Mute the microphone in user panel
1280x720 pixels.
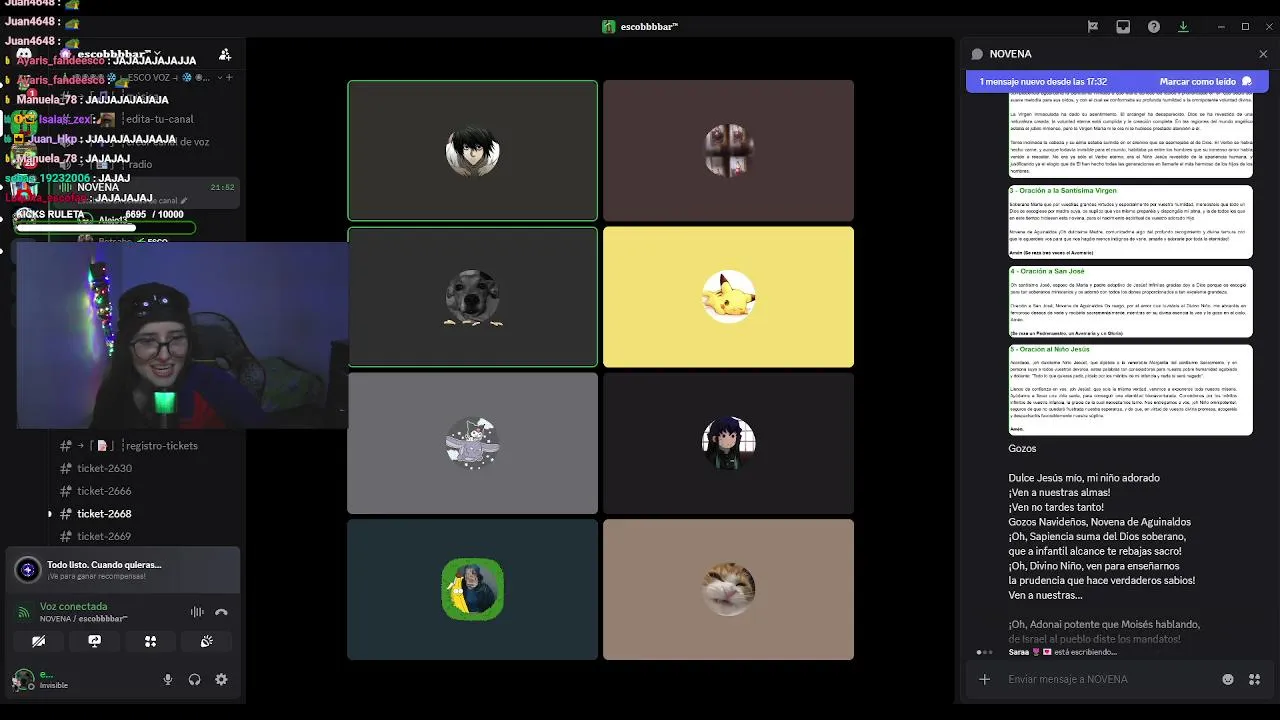pos(168,679)
